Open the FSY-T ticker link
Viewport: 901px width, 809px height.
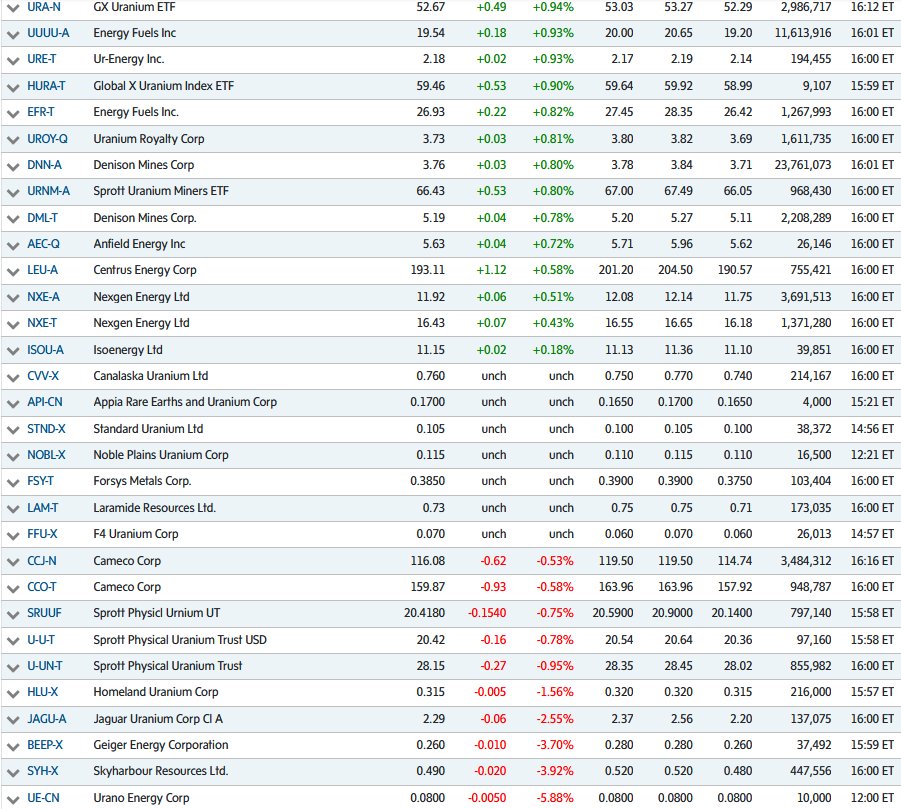[40, 481]
